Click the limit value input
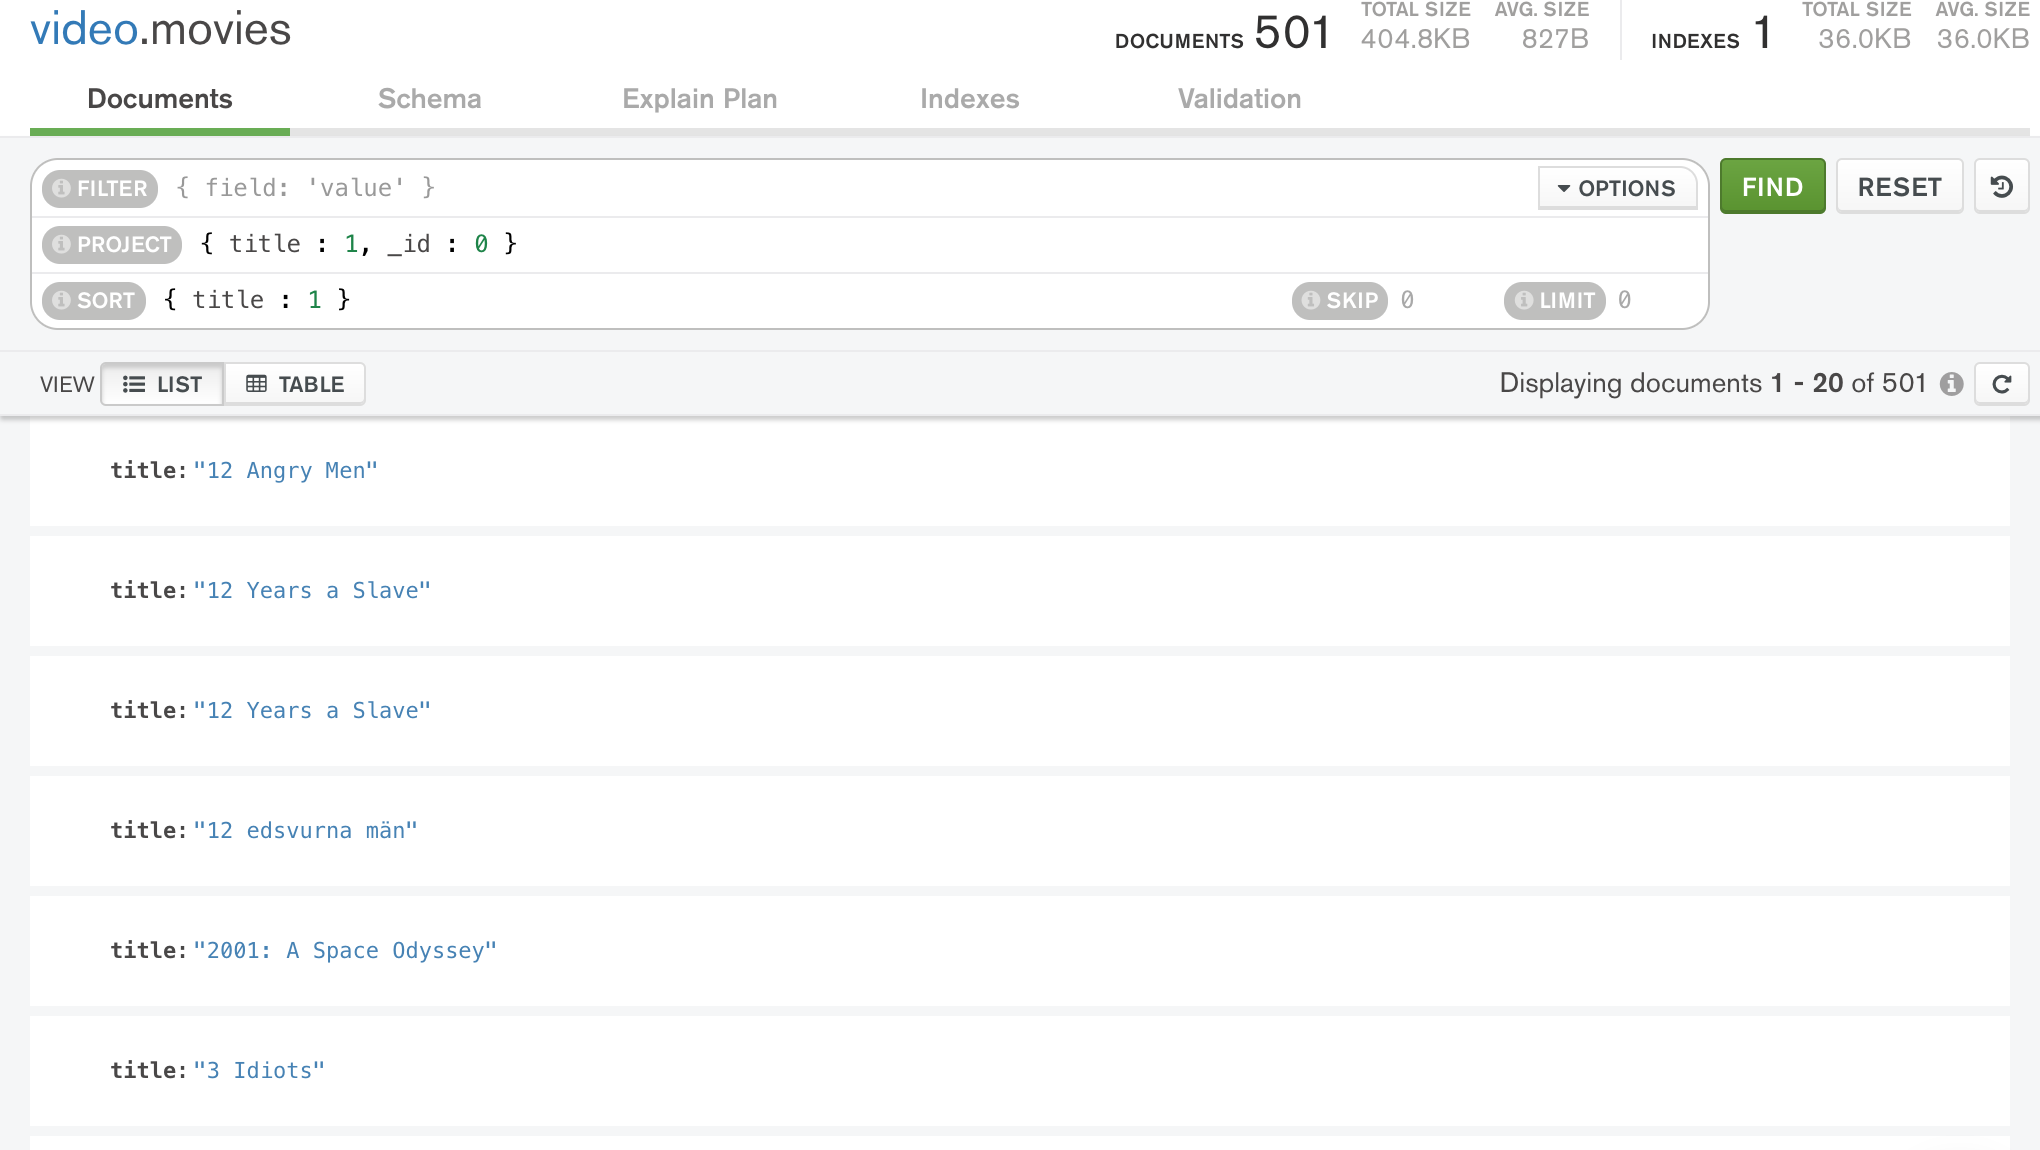Image resolution: width=2040 pixels, height=1150 pixels. pyautogui.click(x=1655, y=300)
